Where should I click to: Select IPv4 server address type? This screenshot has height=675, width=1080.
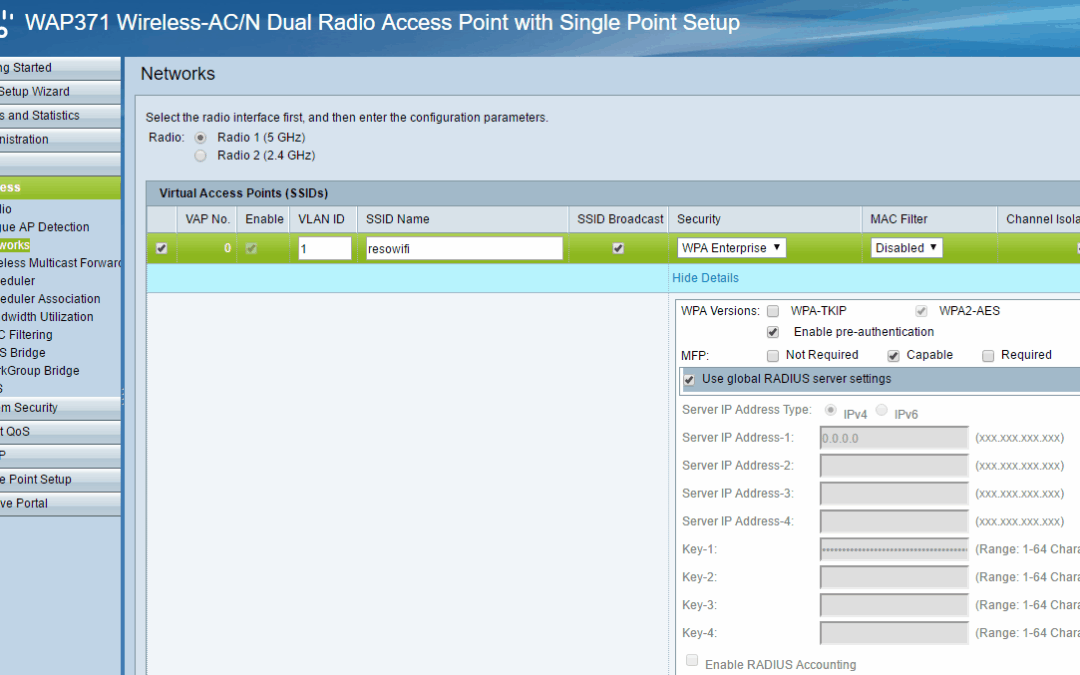tap(831, 411)
